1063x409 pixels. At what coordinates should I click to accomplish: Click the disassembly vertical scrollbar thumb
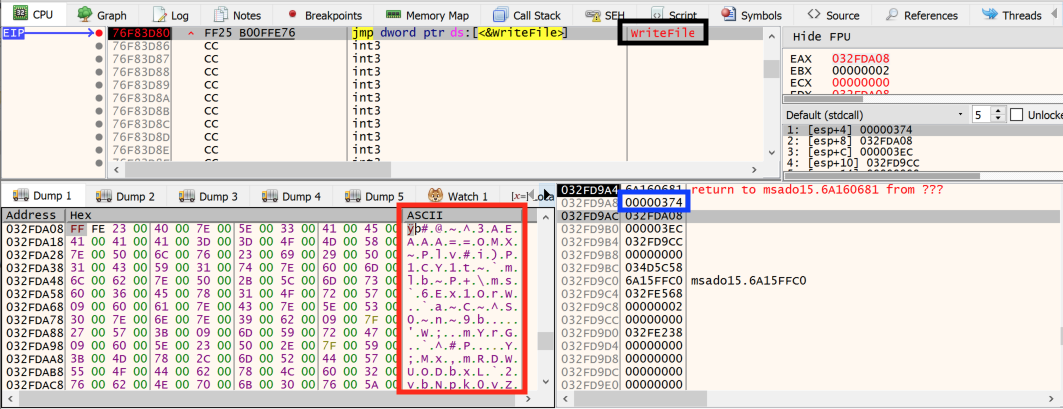point(770,69)
